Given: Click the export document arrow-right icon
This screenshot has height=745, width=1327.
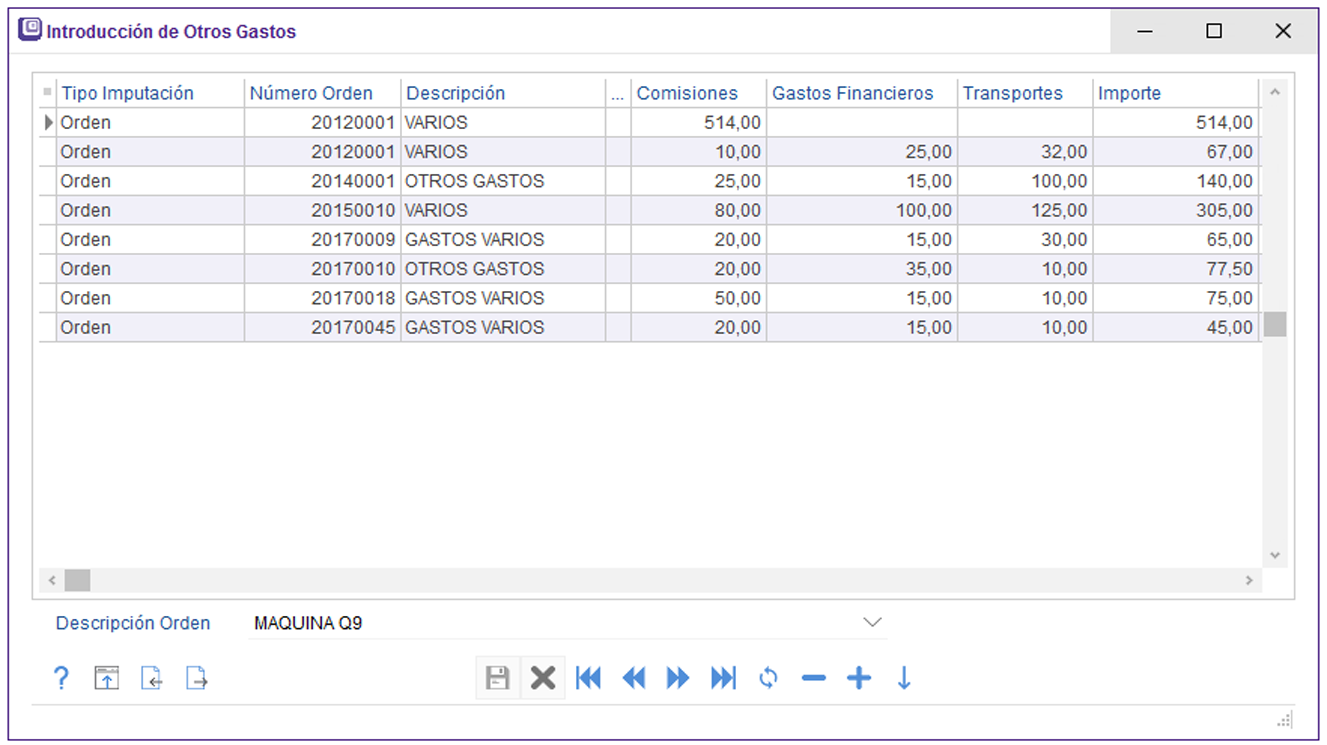Looking at the screenshot, I should [x=197, y=678].
